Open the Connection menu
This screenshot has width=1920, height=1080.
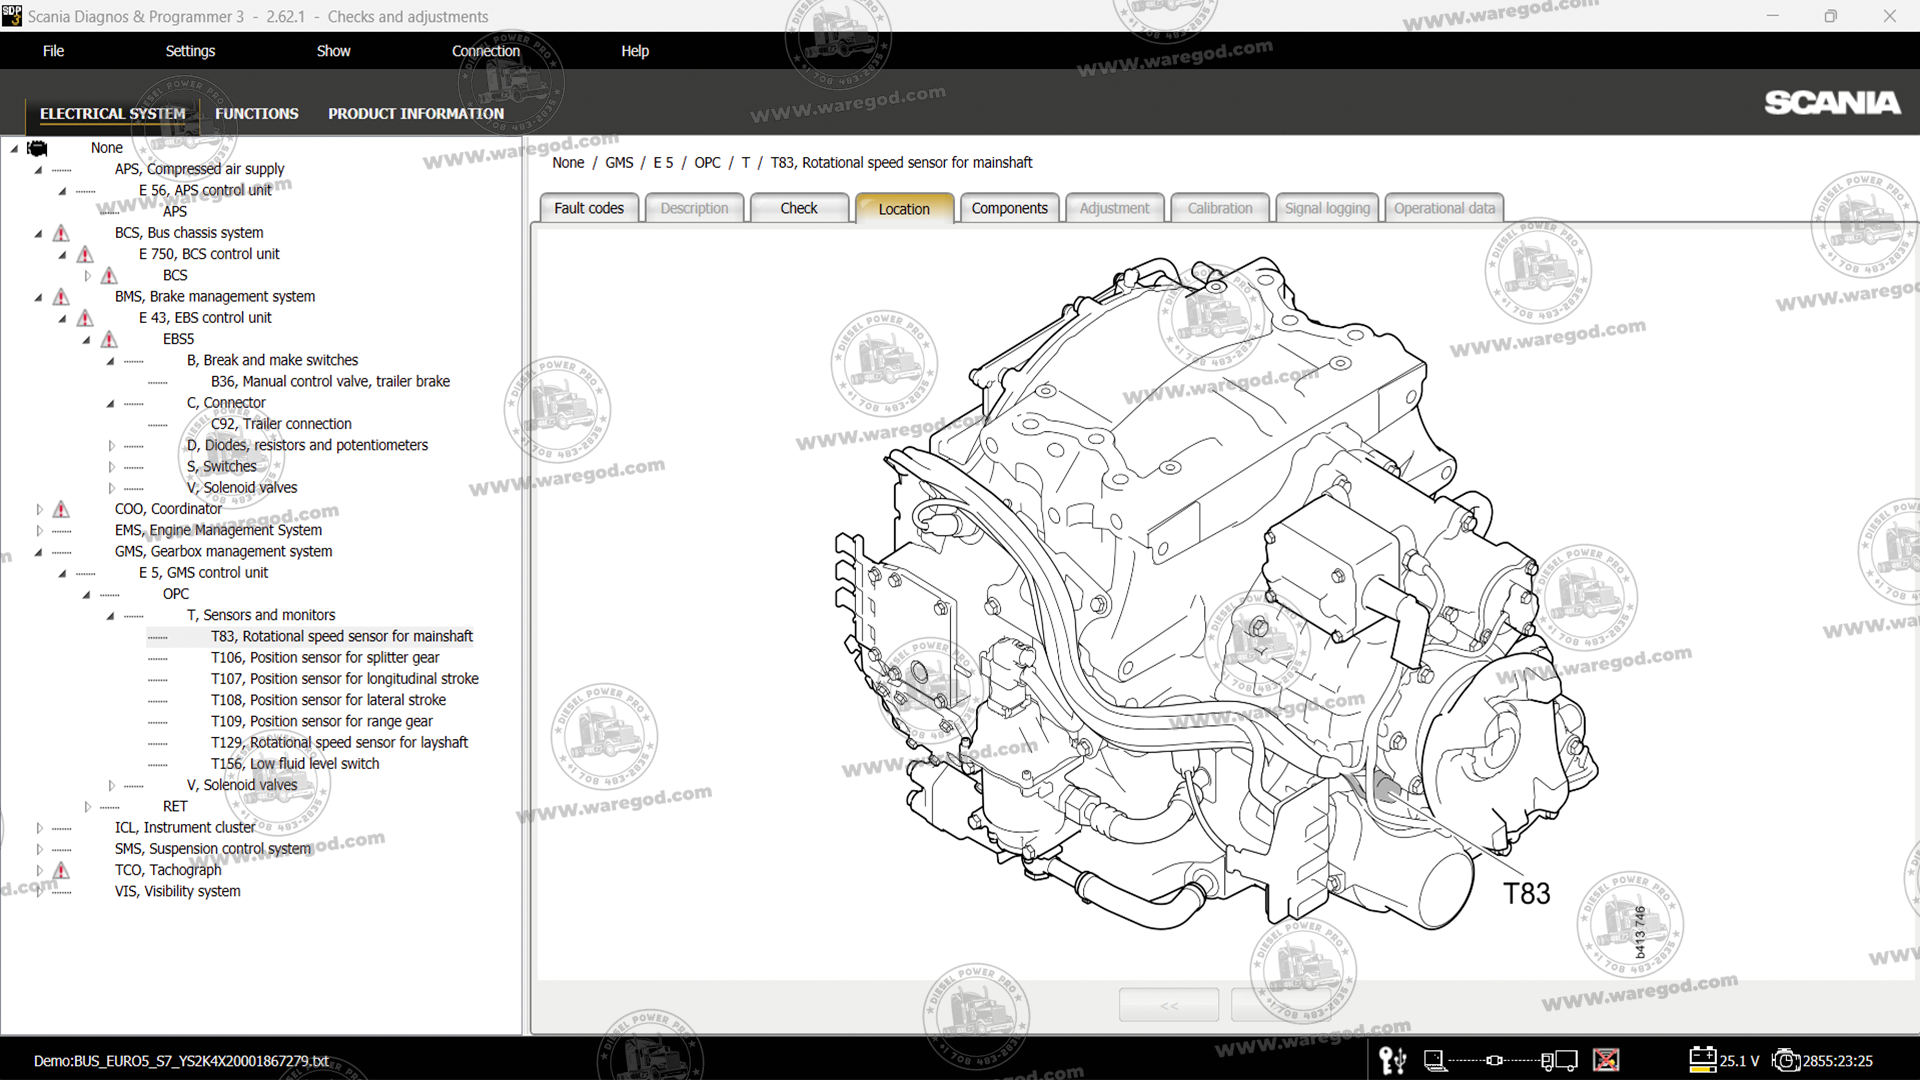point(486,50)
